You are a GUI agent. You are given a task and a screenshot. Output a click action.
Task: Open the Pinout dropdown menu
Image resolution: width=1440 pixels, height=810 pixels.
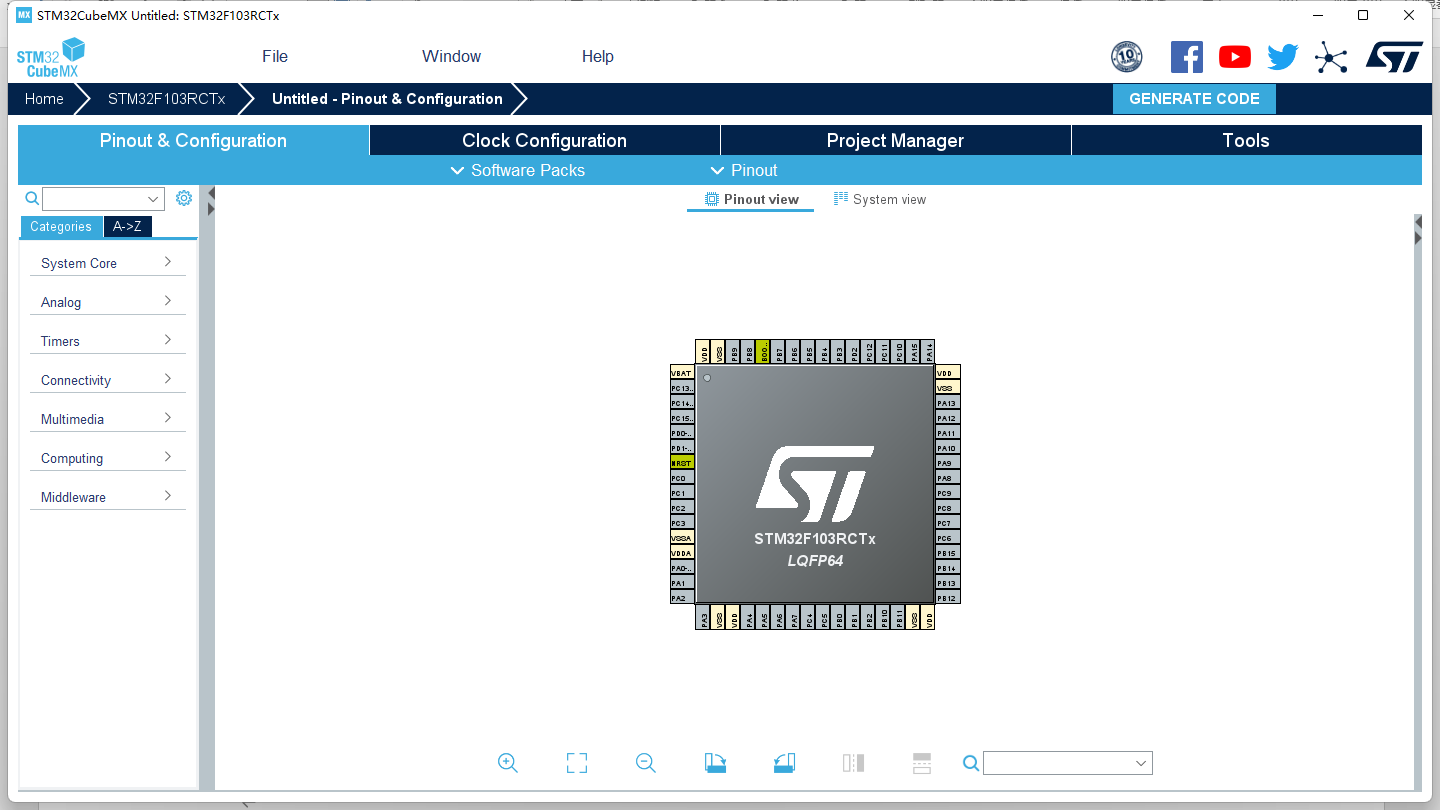click(744, 170)
